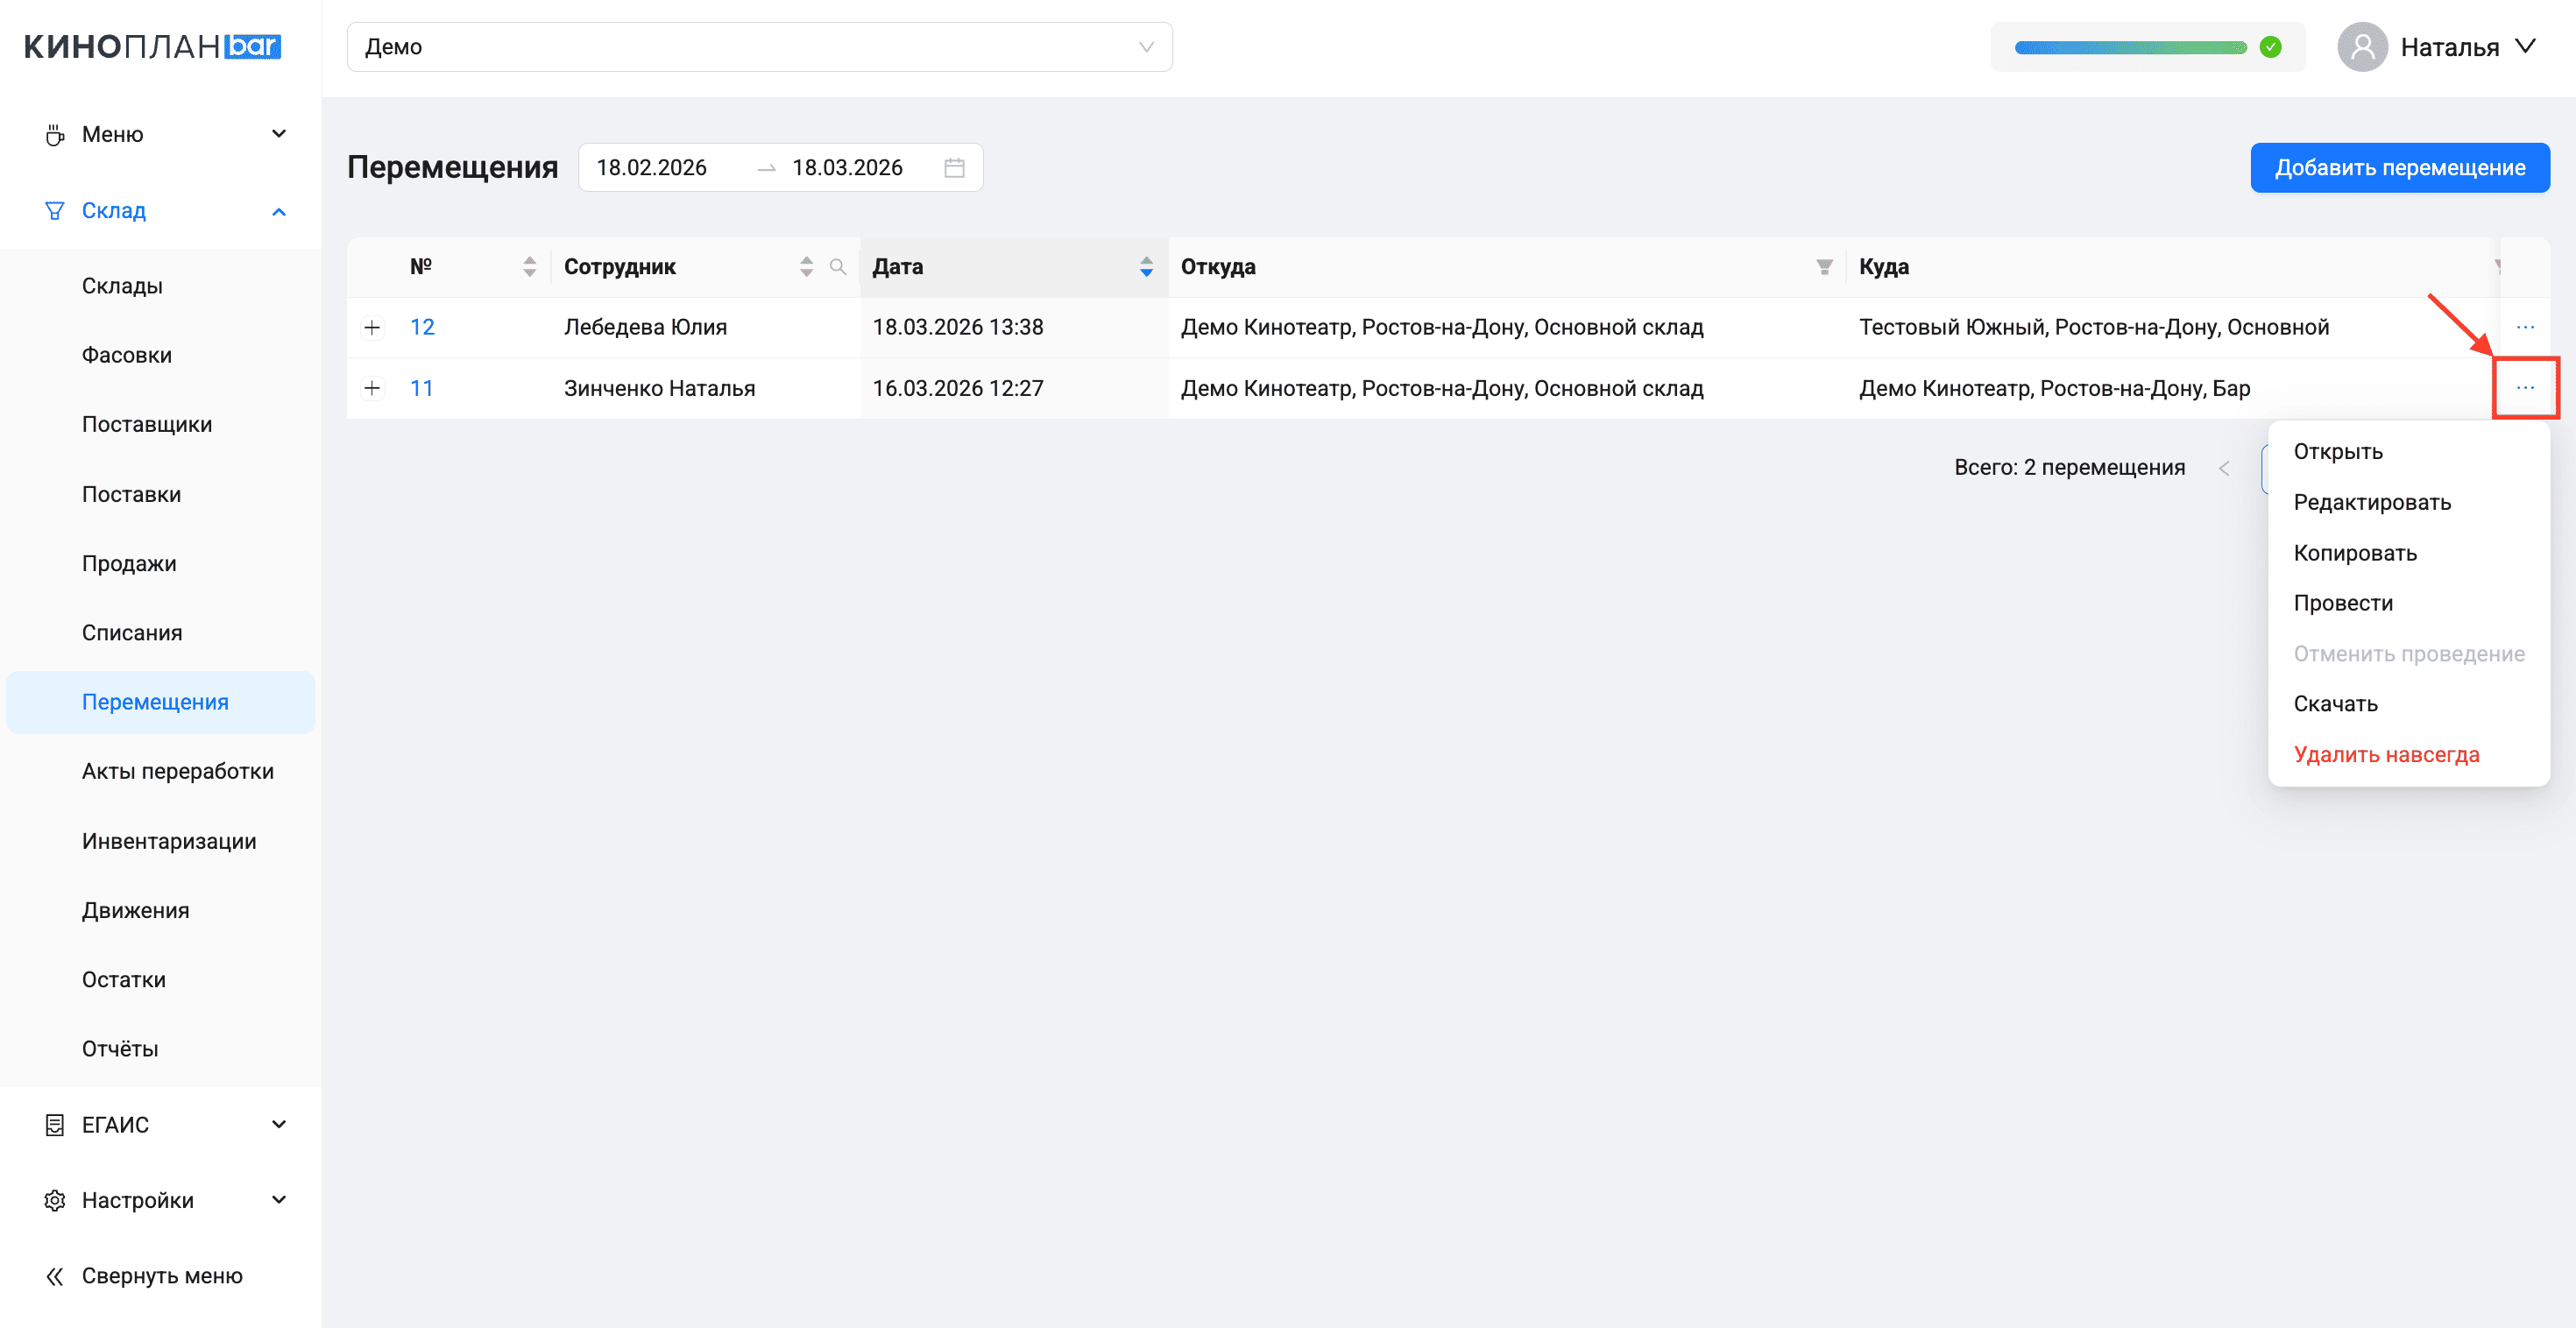2576x1328 pixels.
Task: Choose Удалить навсегда from context menu
Action: coord(2386,755)
